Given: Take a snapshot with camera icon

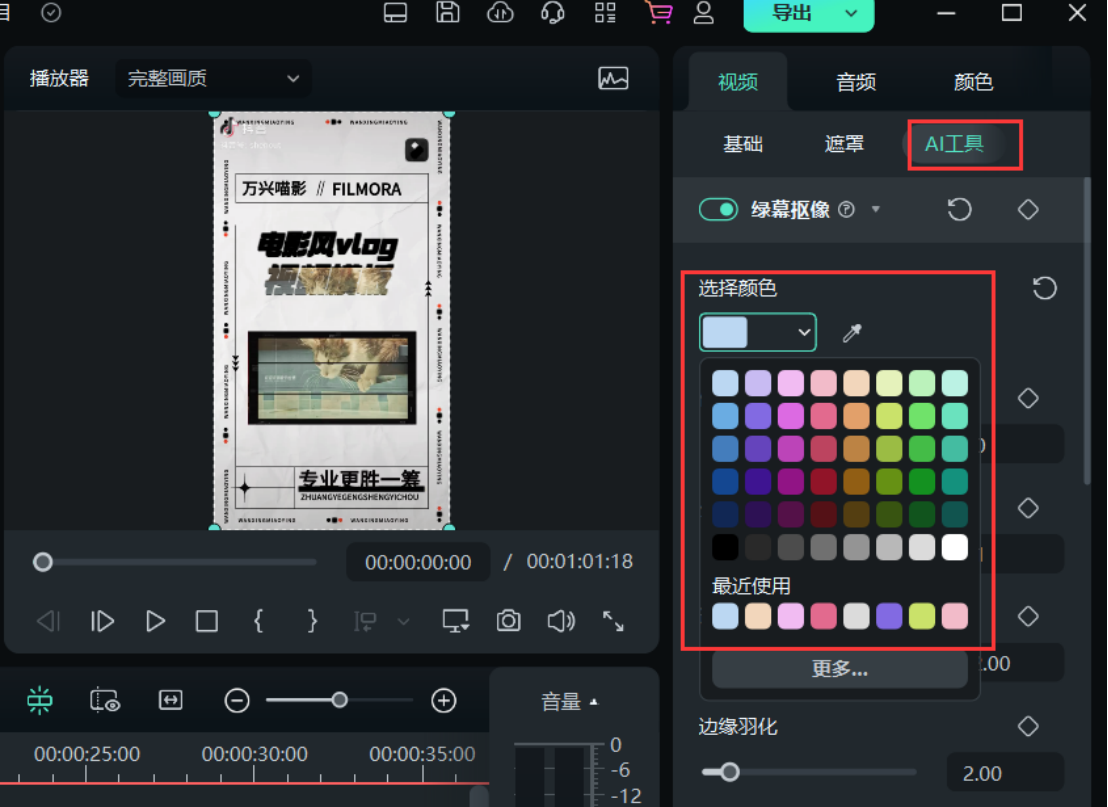Looking at the screenshot, I should tap(508, 621).
